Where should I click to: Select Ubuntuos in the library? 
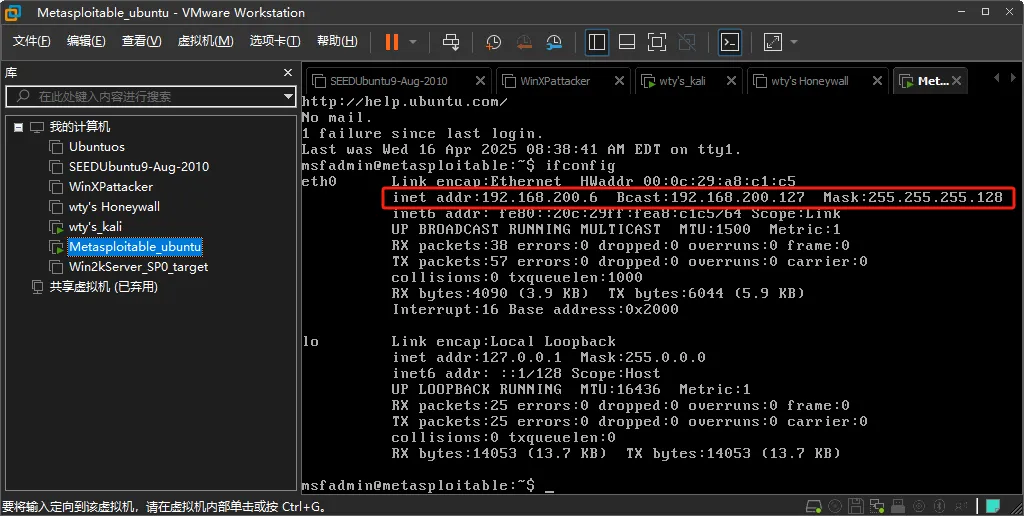click(97, 147)
